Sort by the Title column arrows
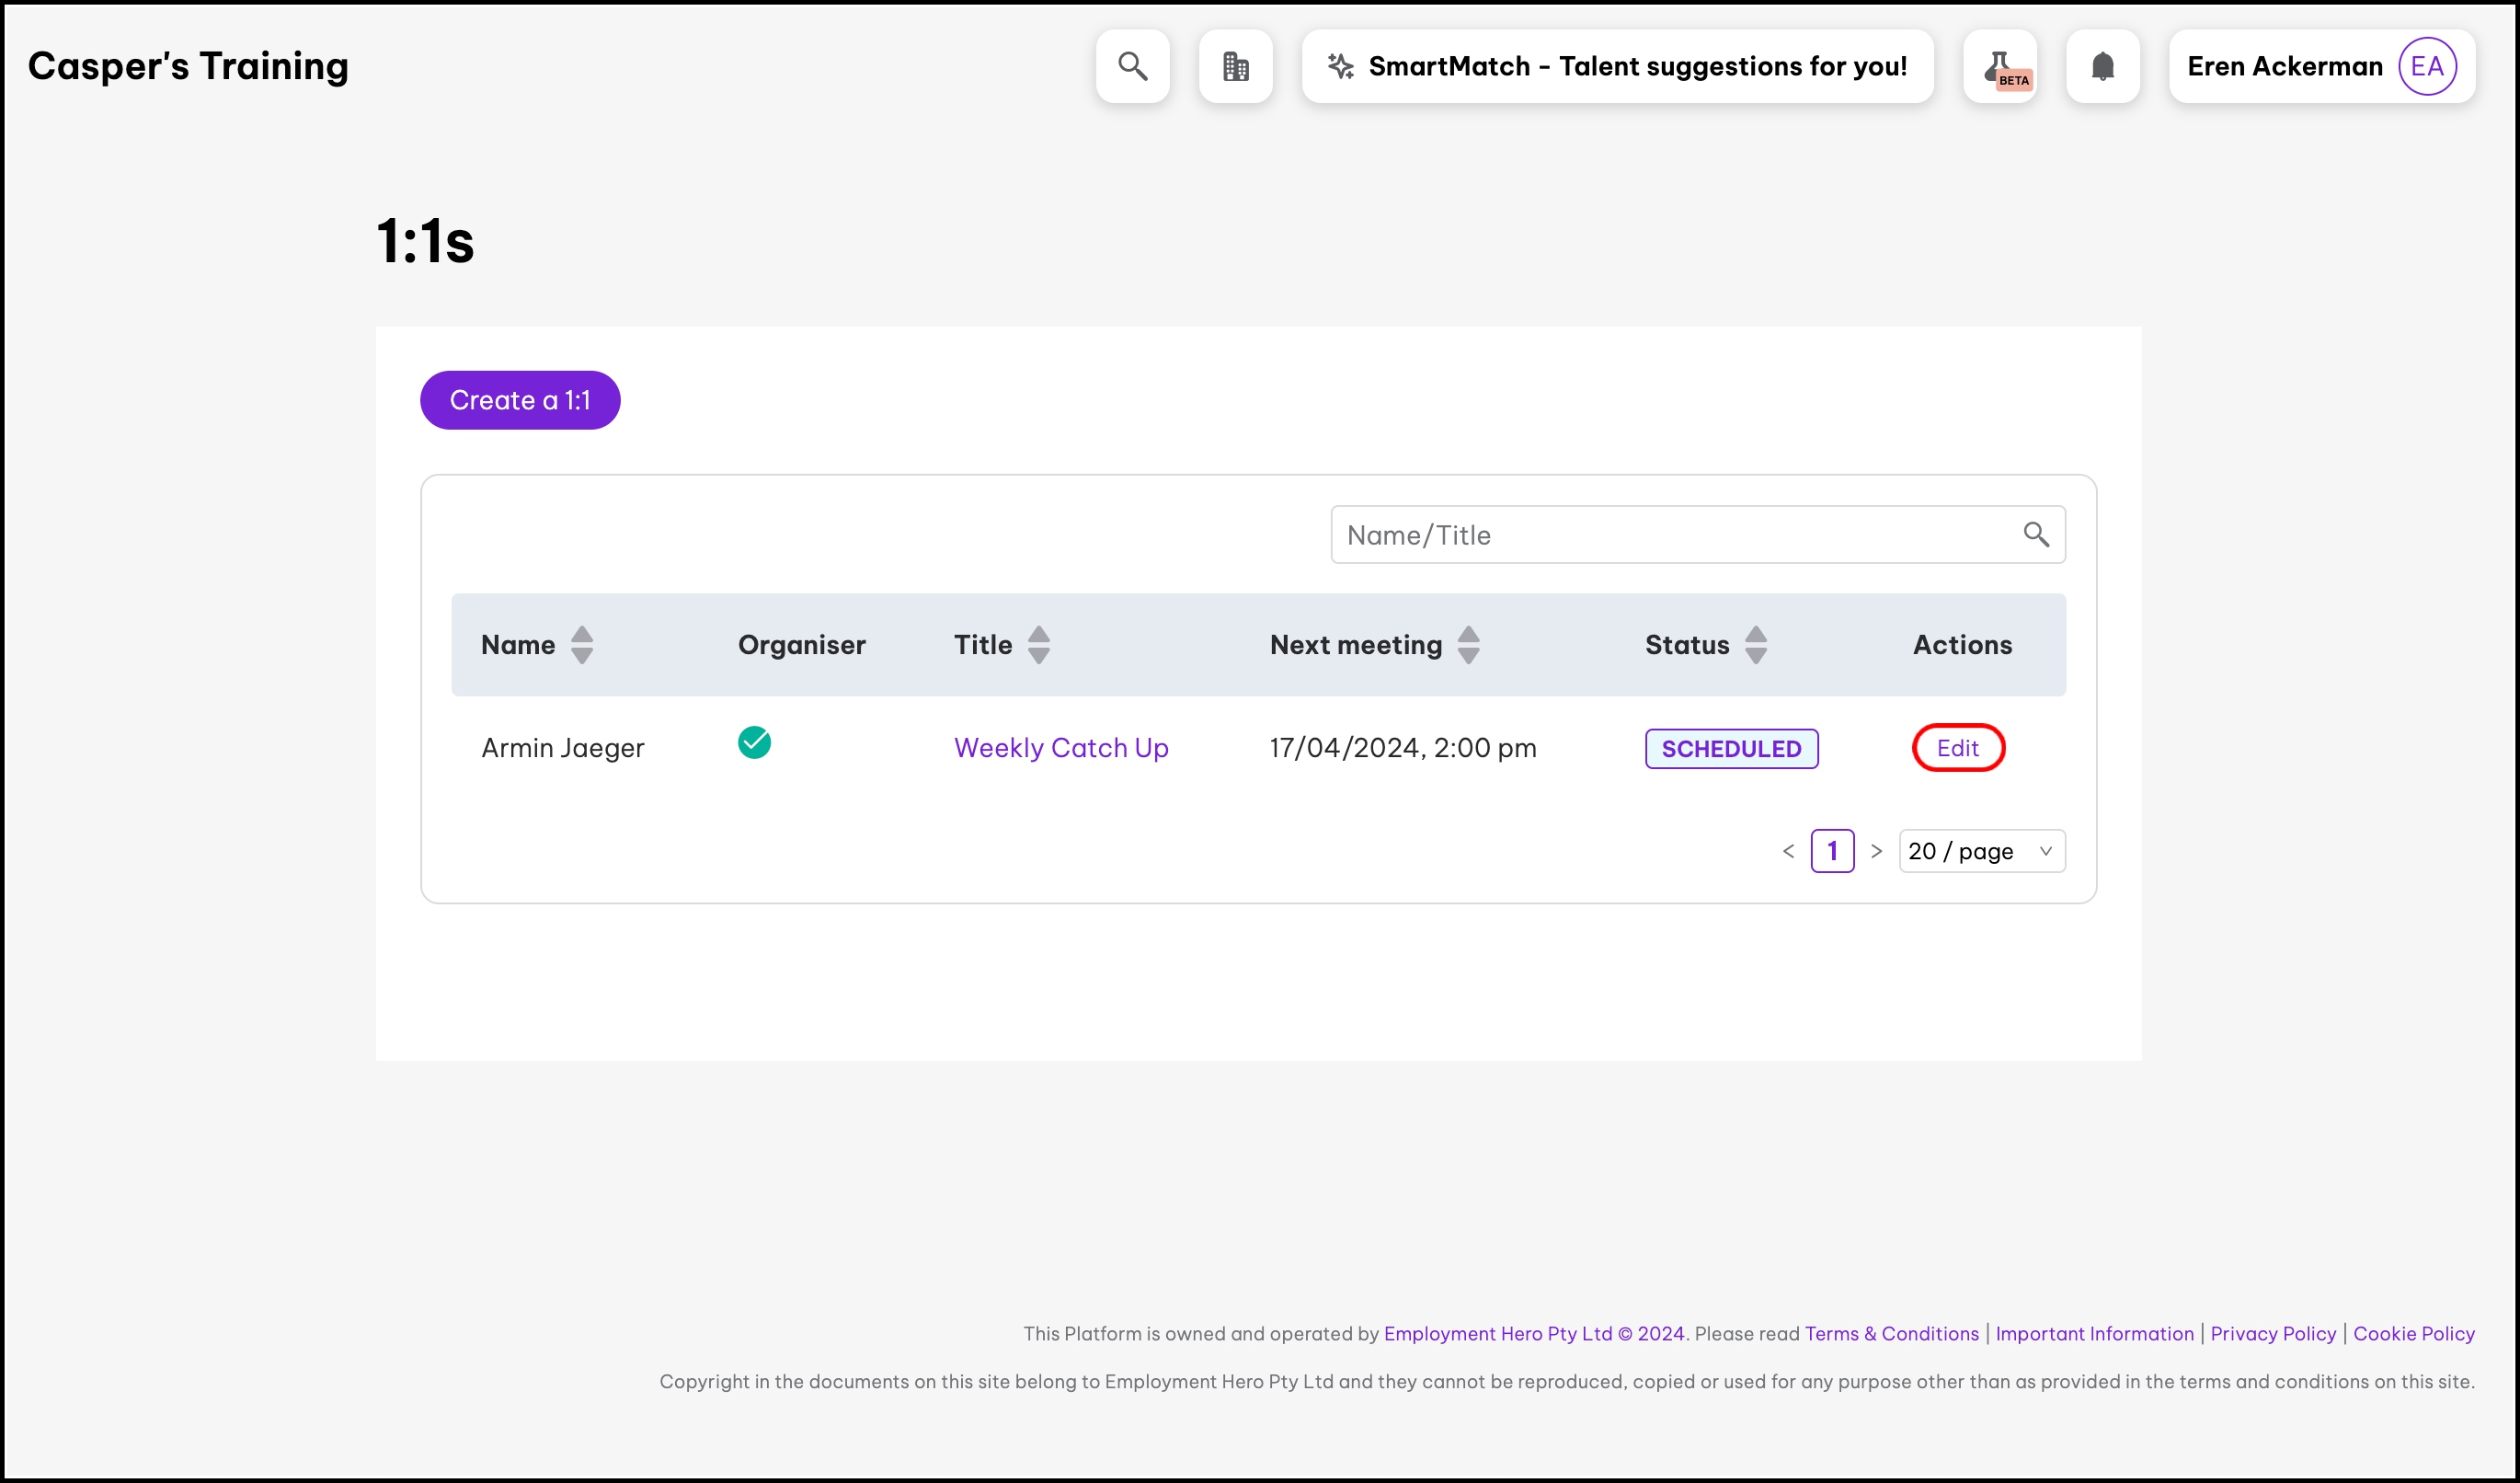2520x1483 pixels. coord(1039,645)
